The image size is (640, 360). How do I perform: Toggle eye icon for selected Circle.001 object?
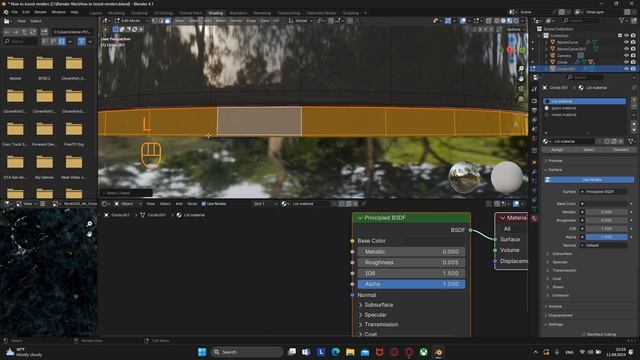pyautogui.click(x=626, y=69)
